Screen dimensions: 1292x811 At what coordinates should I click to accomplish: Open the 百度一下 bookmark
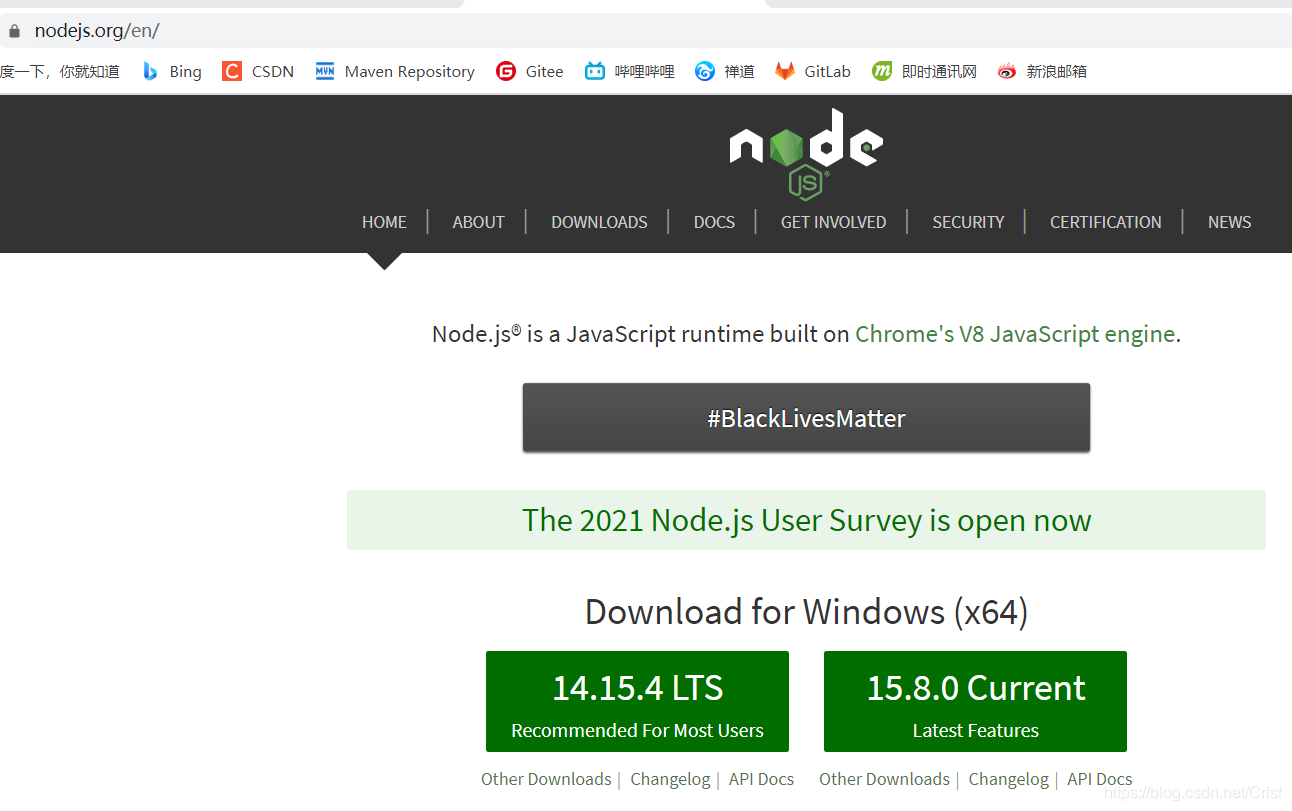60,71
